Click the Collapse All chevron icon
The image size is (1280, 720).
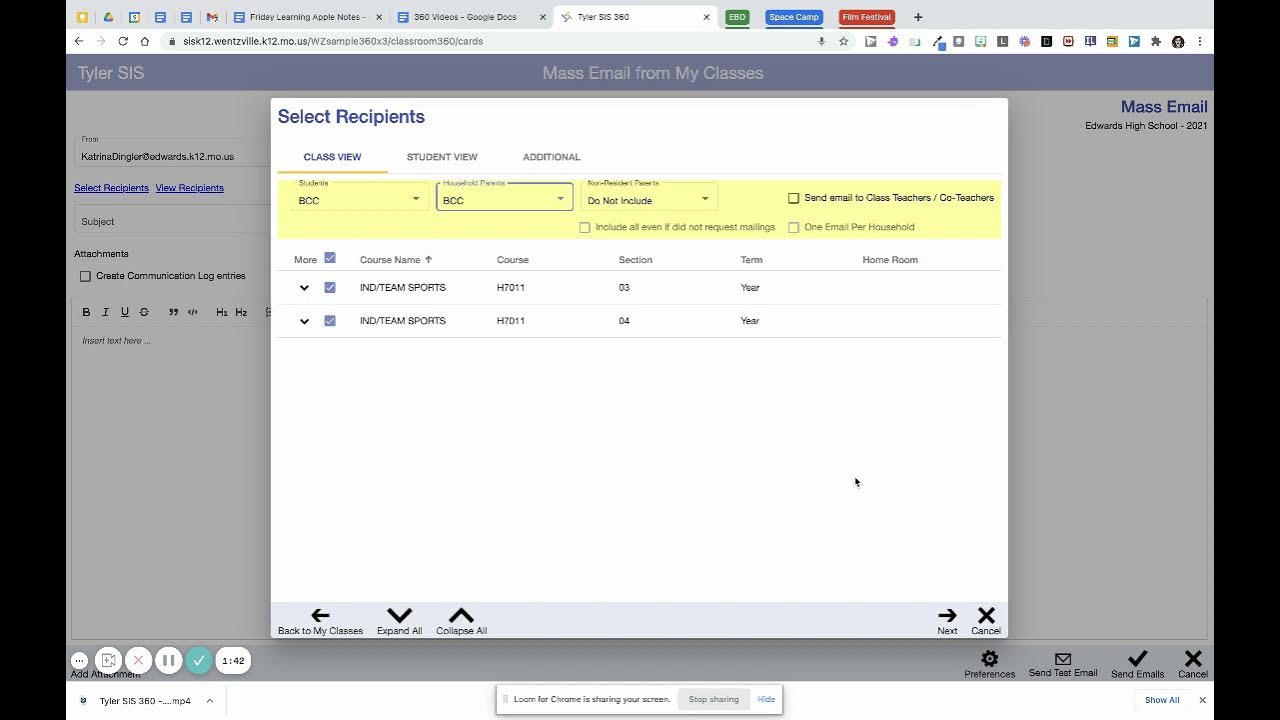tap(461, 616)
